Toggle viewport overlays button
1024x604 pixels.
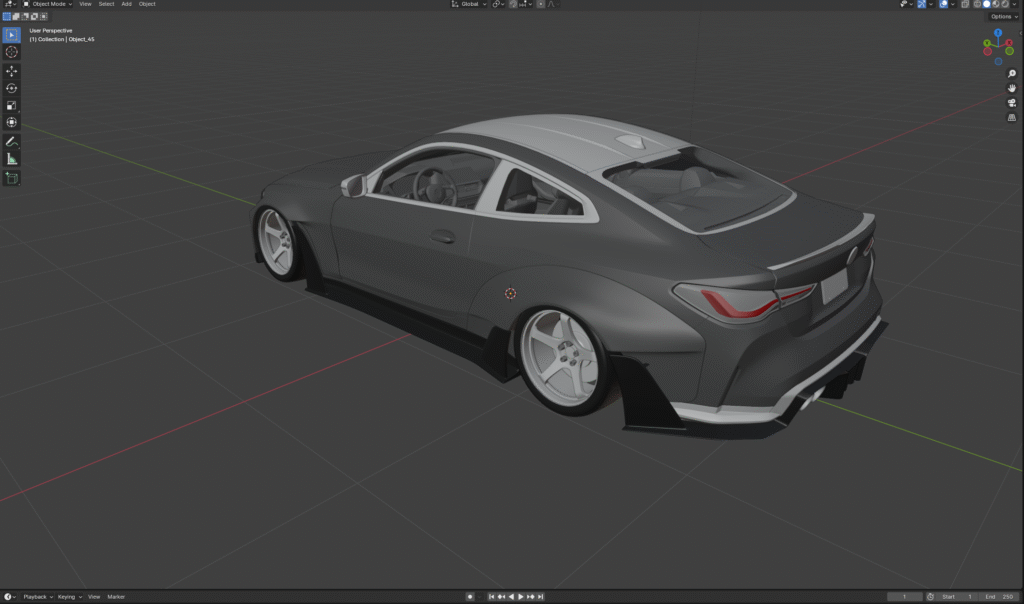[944, 4]
